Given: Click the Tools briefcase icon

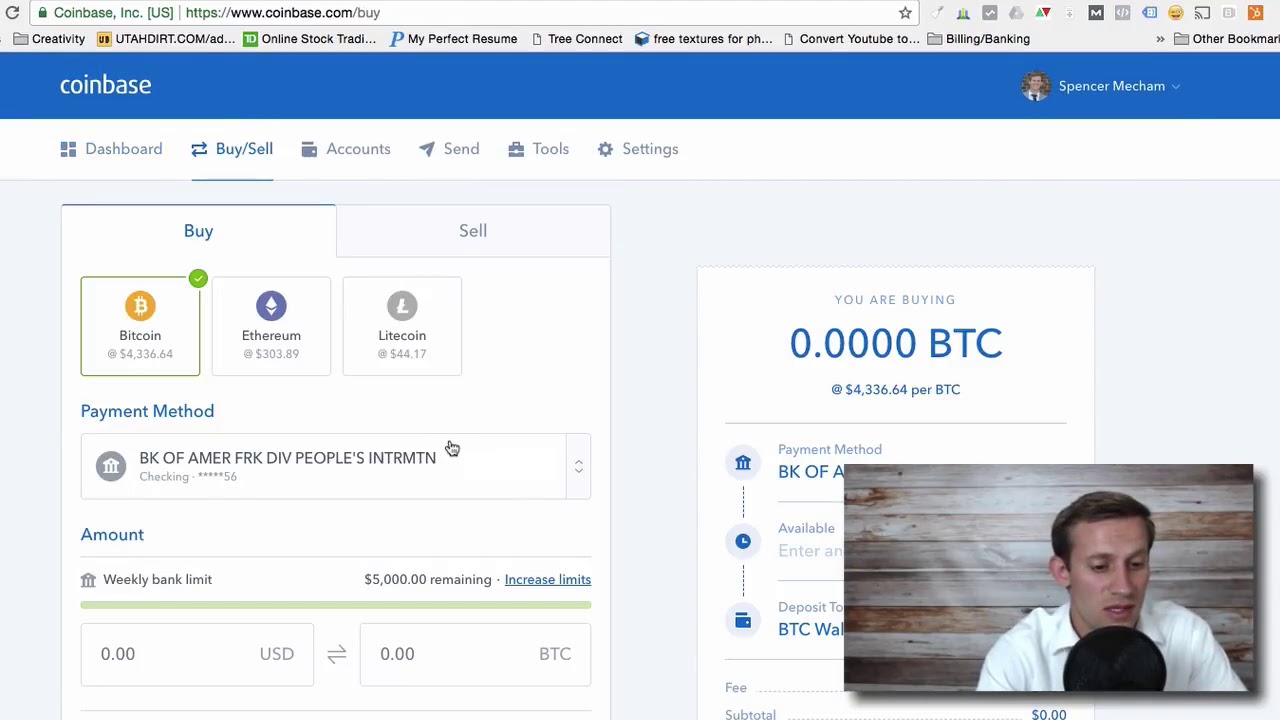Looking at the screenshot, I should [516, 149].
